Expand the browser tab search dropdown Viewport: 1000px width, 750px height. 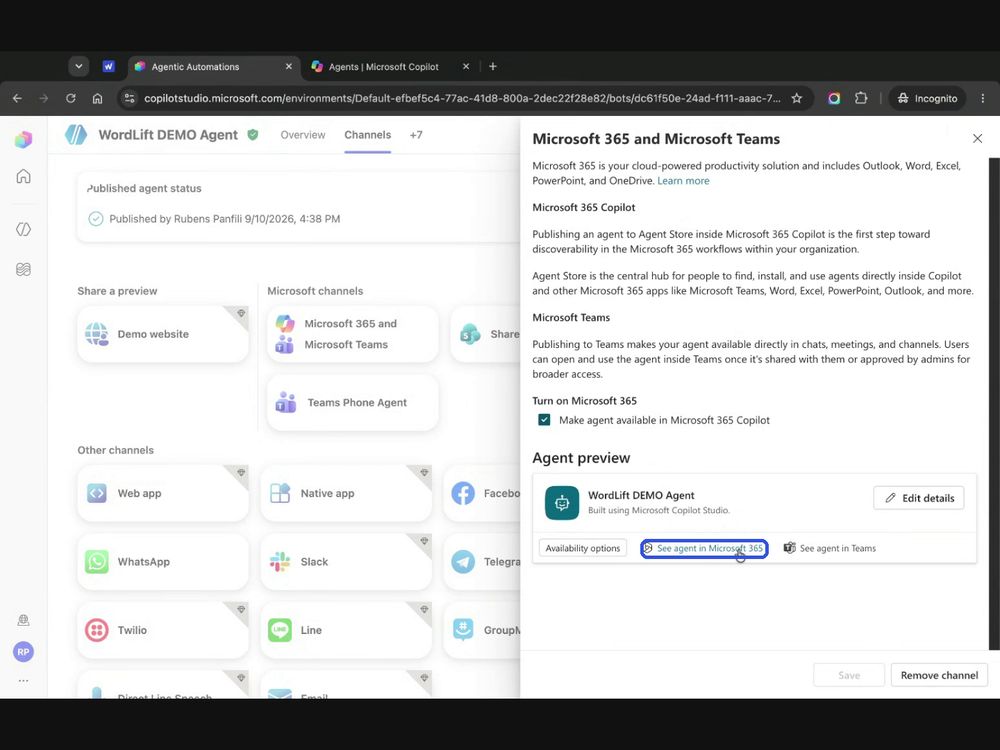78,66
